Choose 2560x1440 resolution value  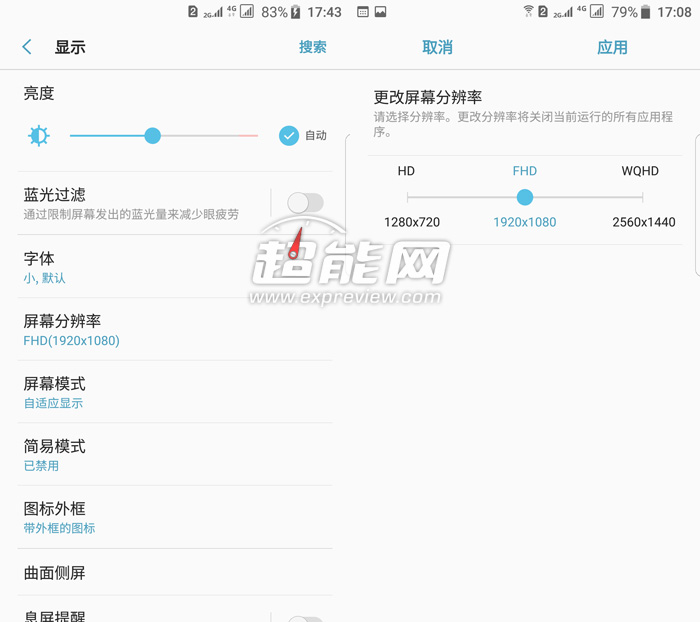click(x=644, y=222)
